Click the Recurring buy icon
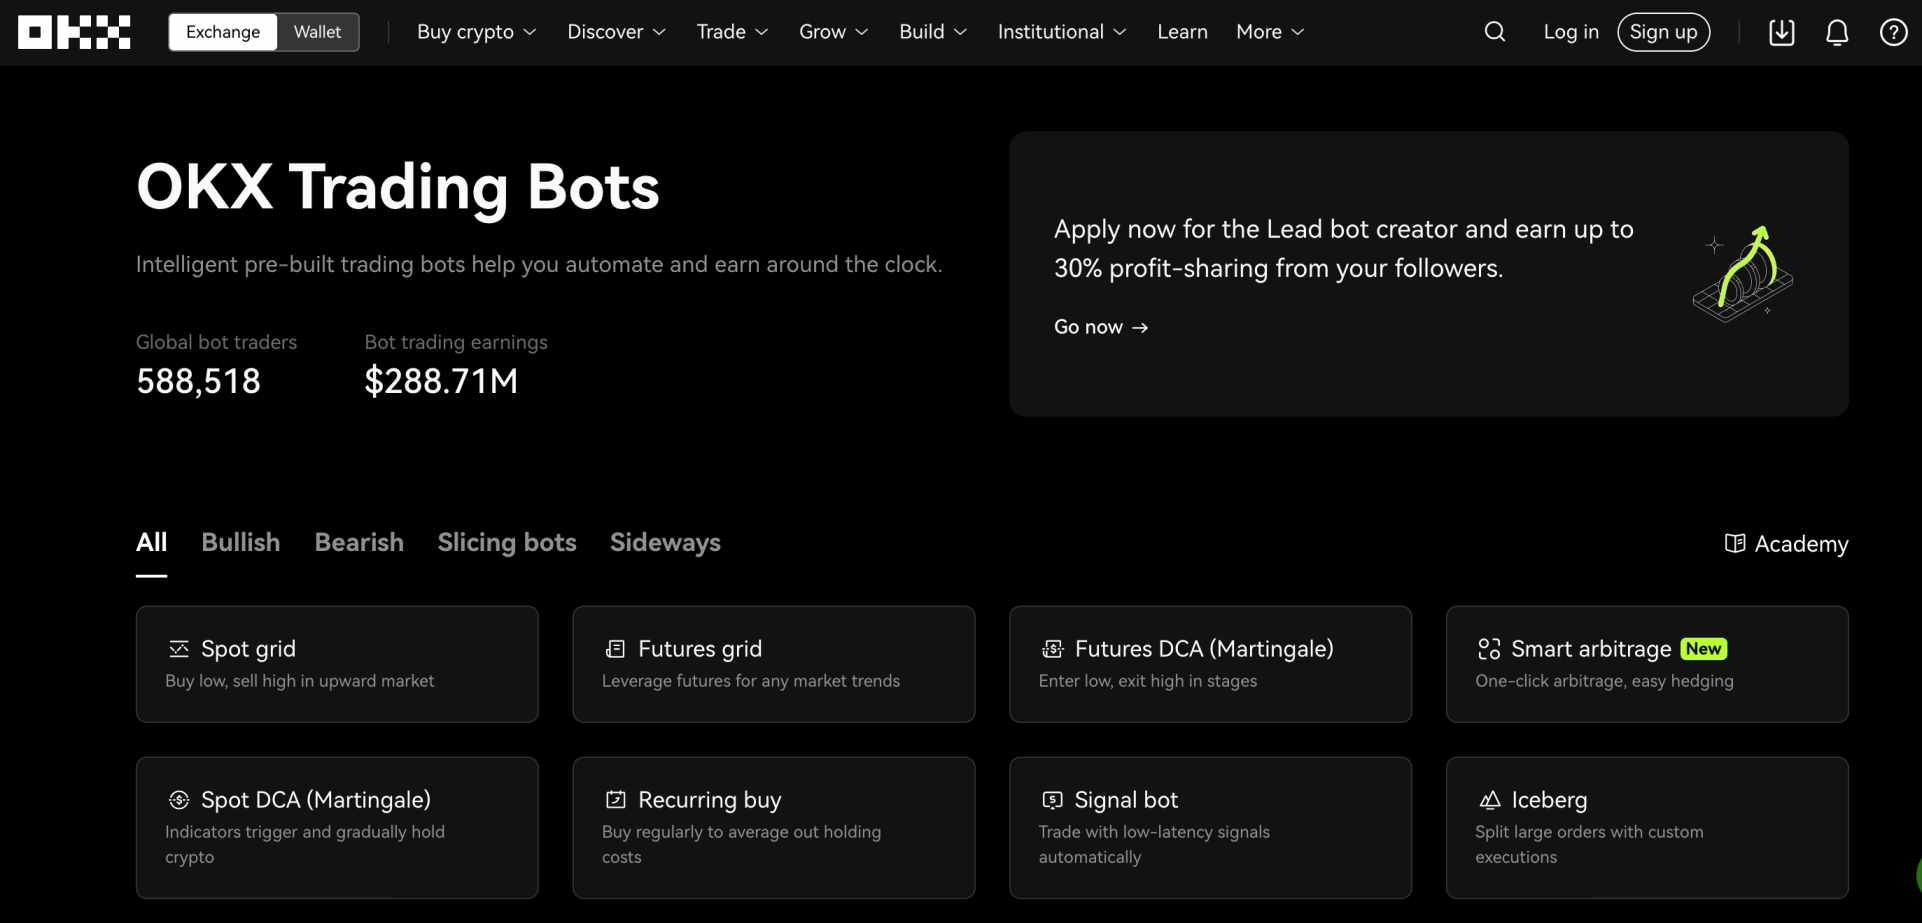 click(x=616, y=800)
